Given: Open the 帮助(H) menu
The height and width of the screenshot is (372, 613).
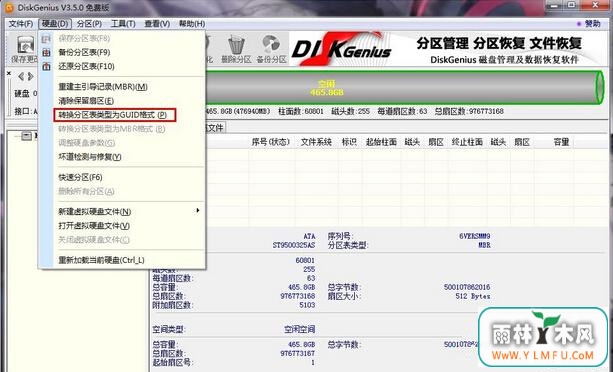Looking at the screenshot, I should (x=192, y=24).
